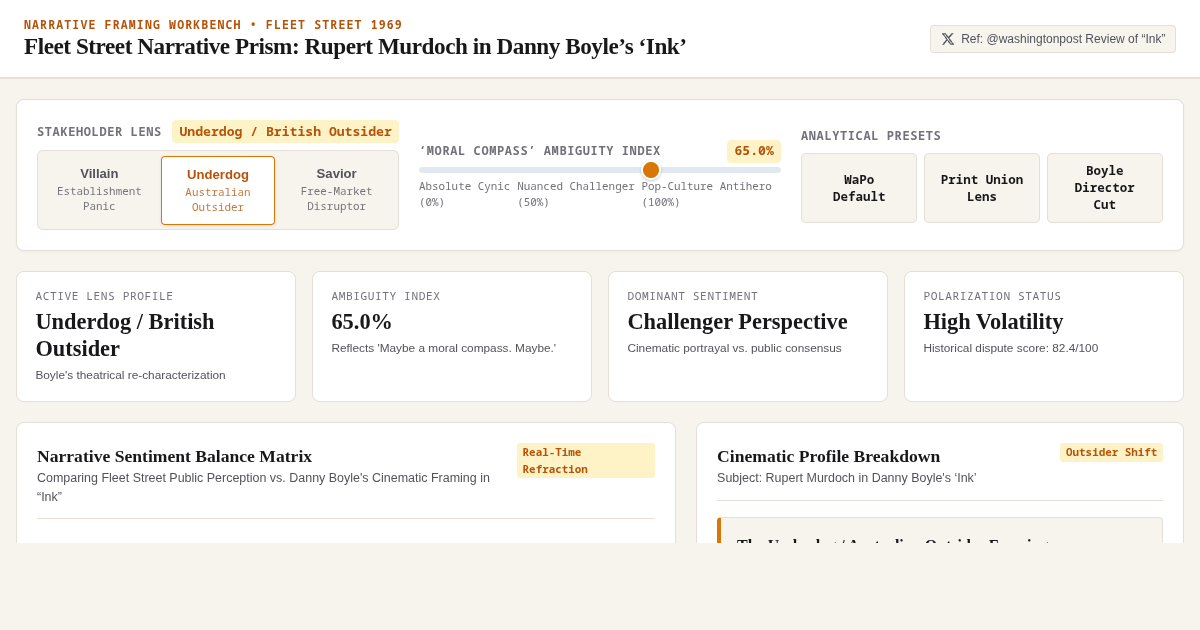
Task: Click the 'Nuanced Challenger (50%)' slider label
Action: pos(576,194)
